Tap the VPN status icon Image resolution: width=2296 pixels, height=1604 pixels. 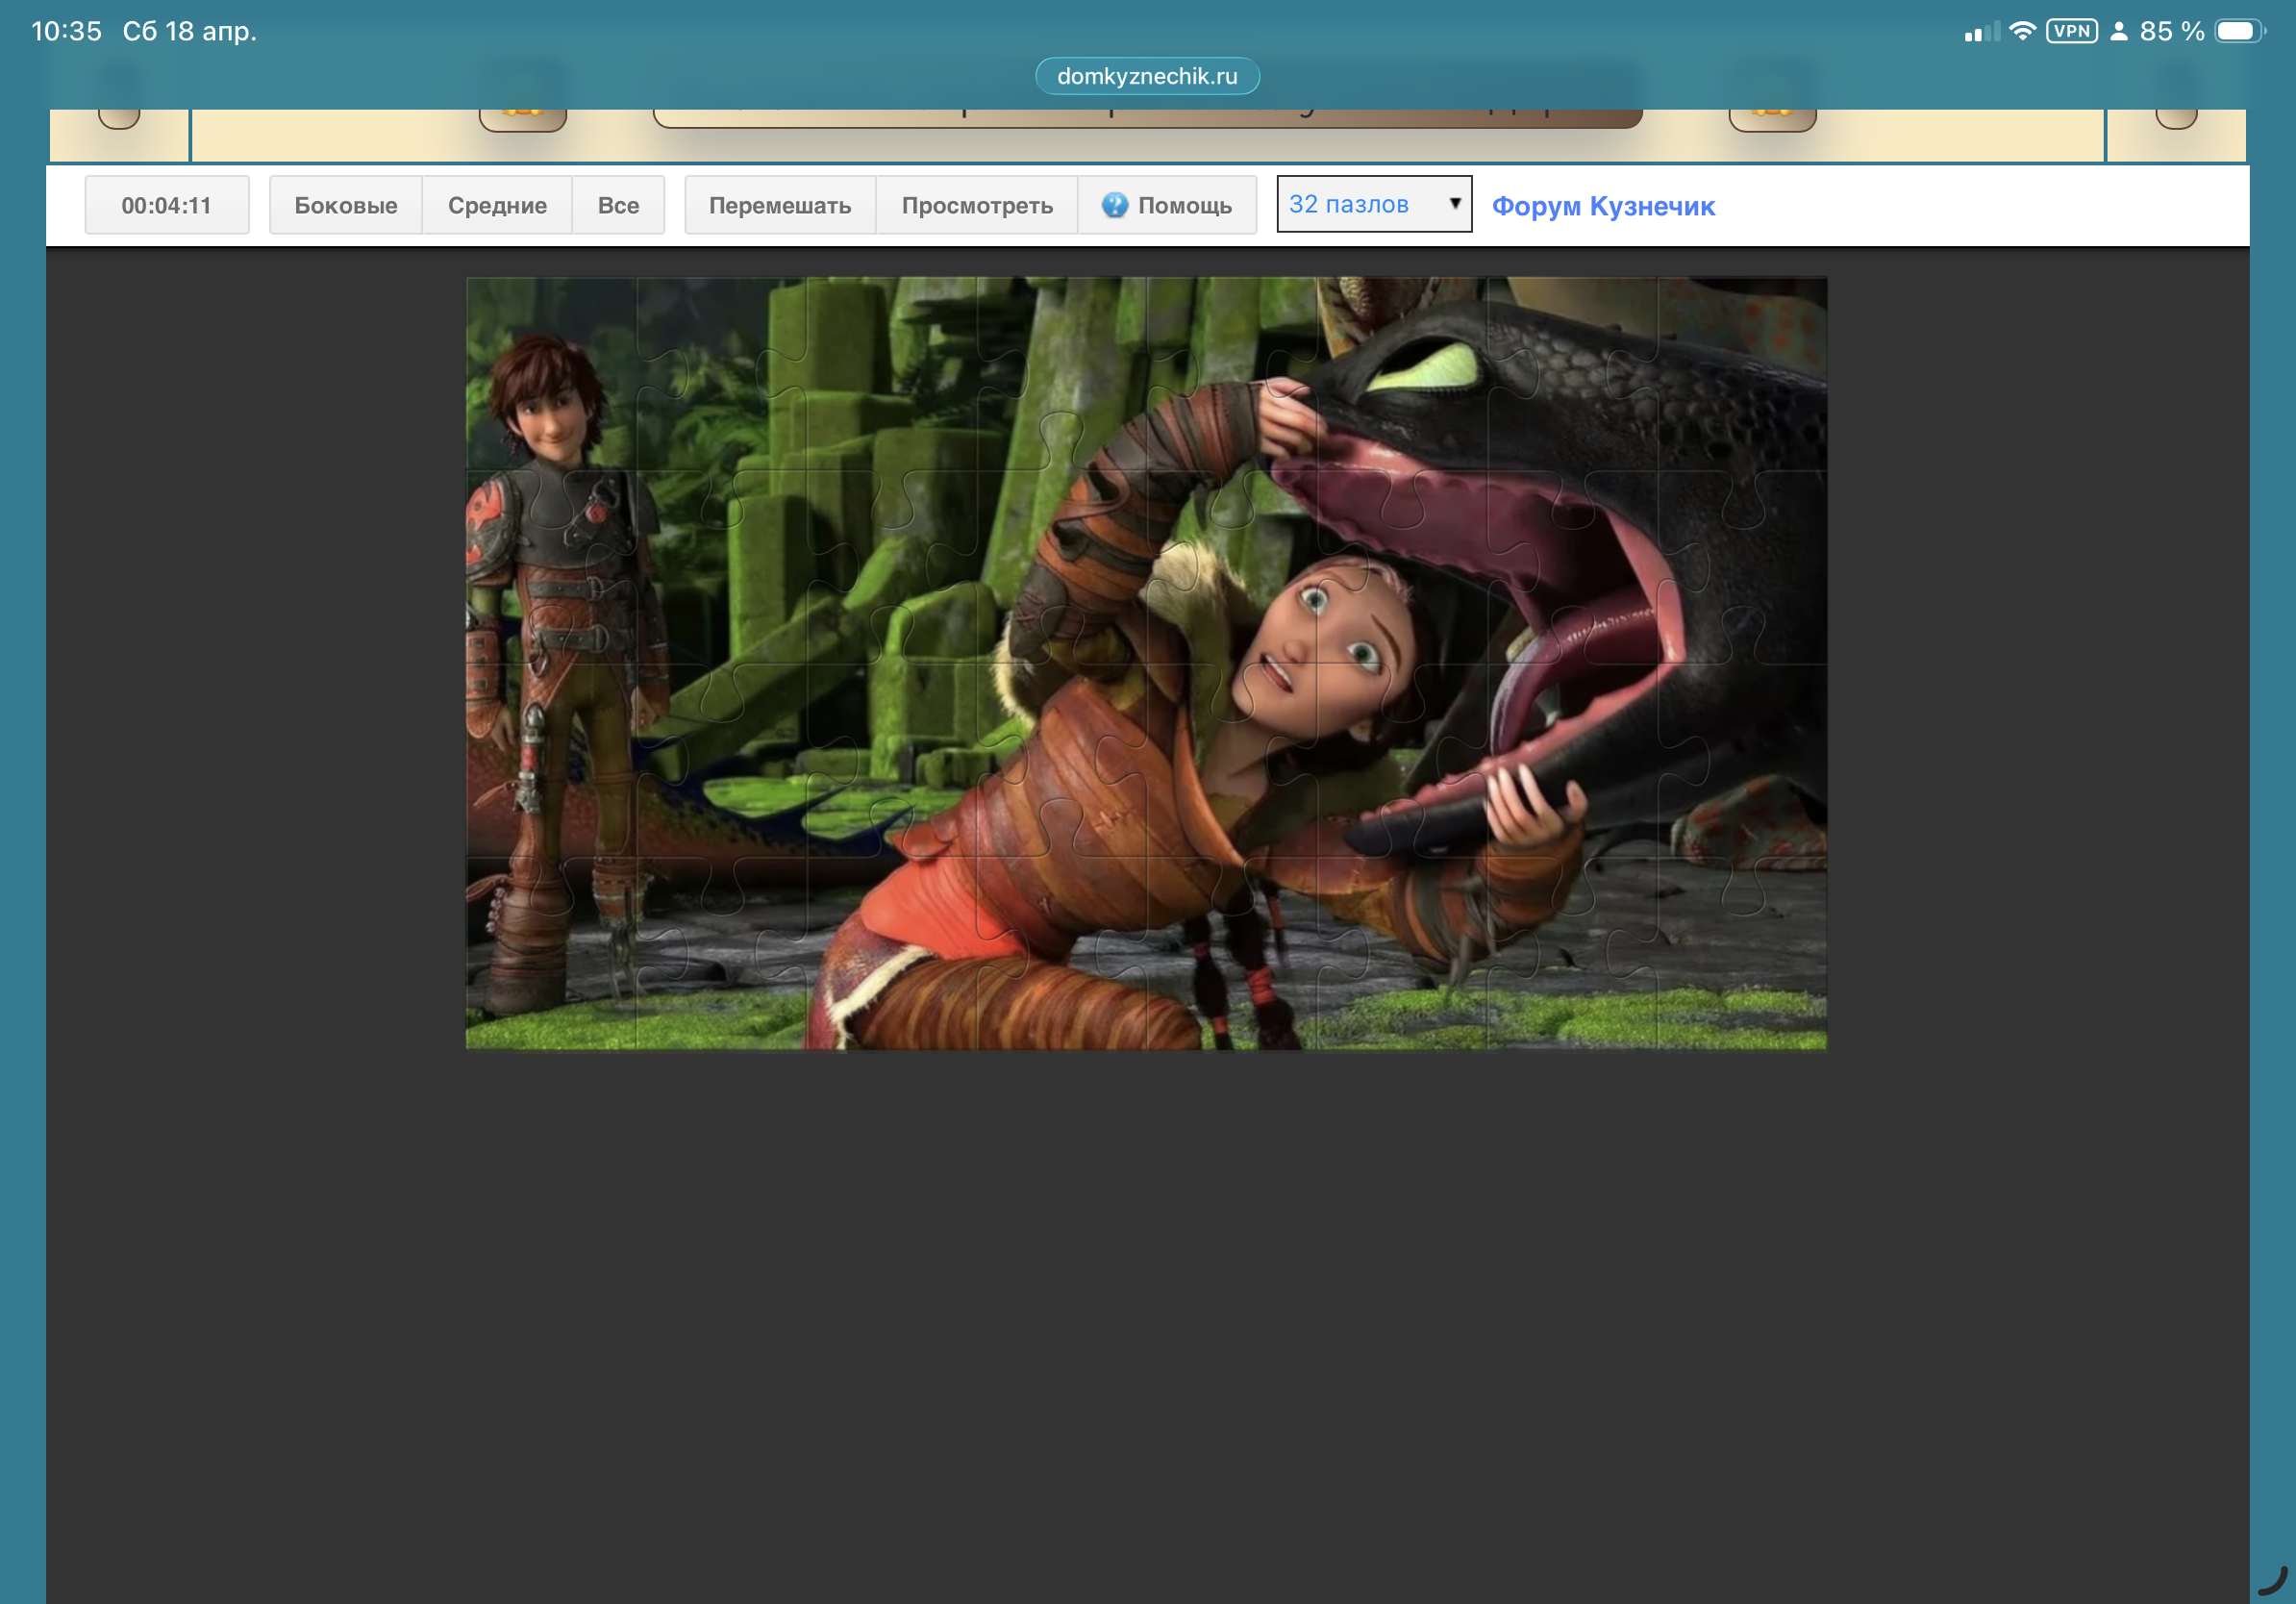point(2071,31)
